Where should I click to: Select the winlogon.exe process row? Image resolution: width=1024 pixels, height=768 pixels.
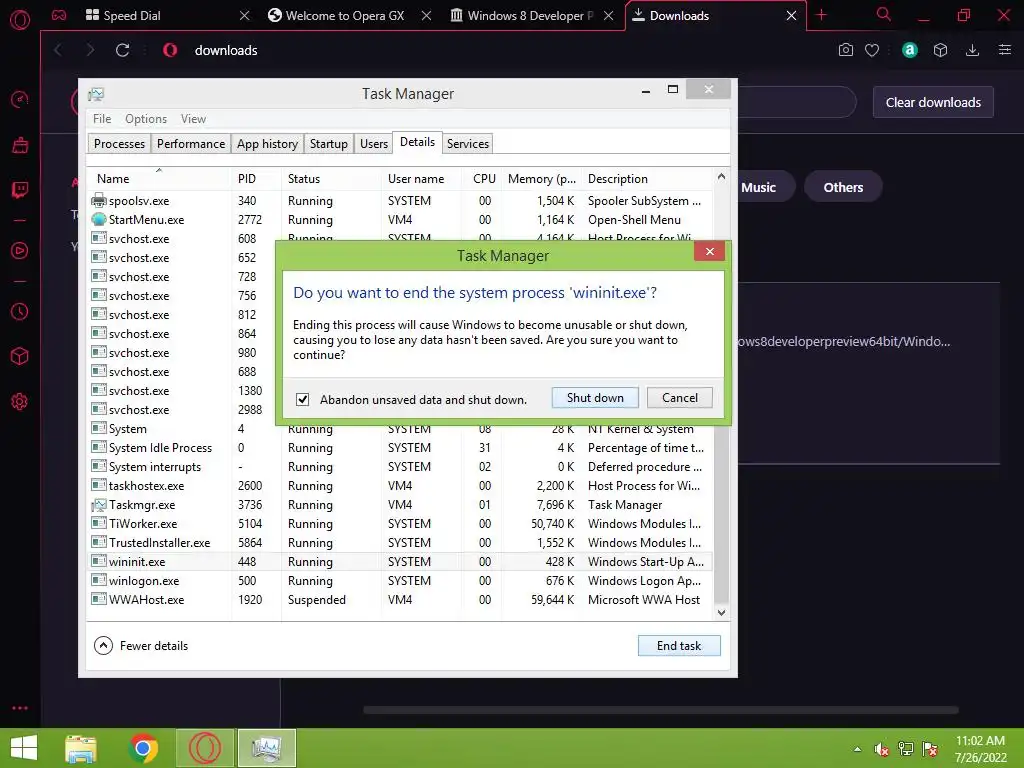click(x=400, y=581)
